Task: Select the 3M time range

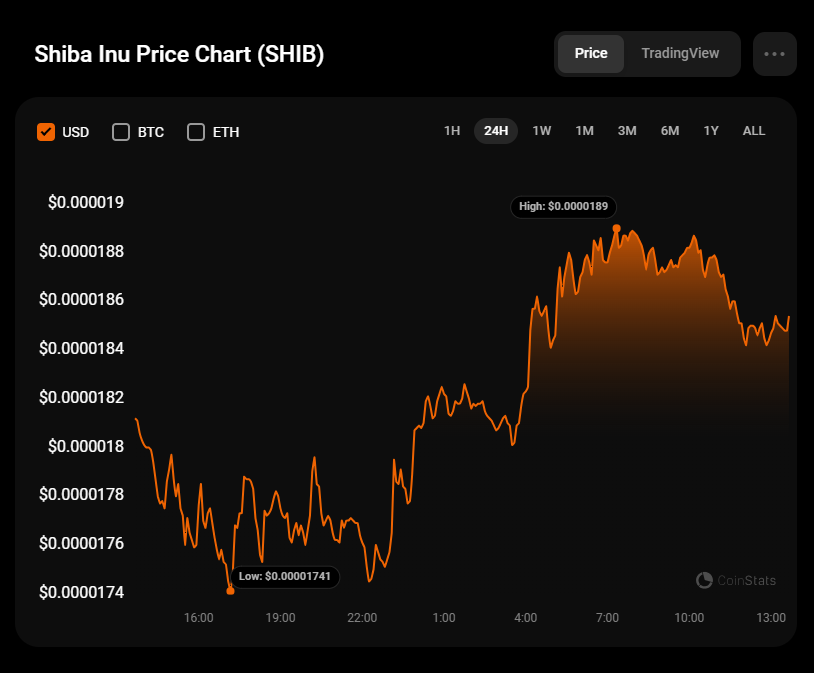Action: tap(627, 131)
